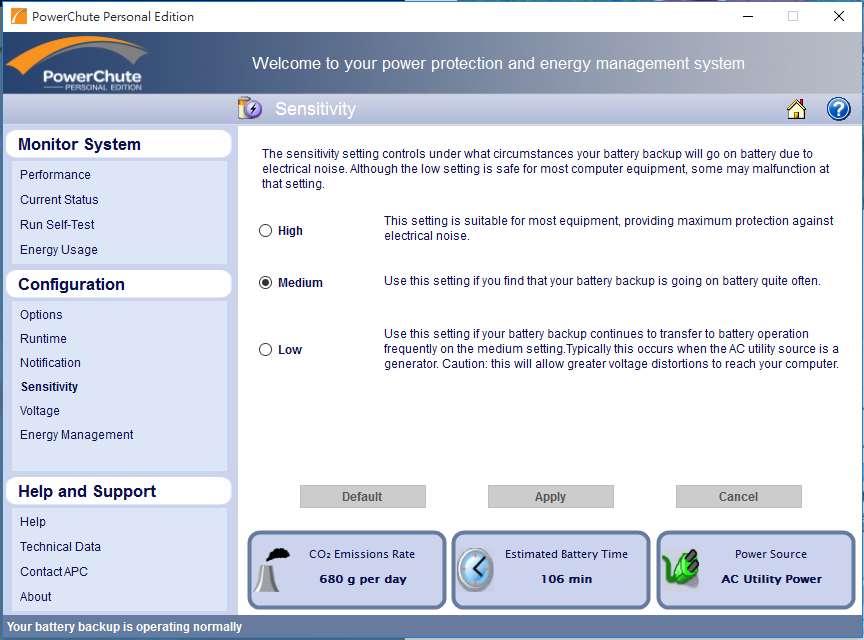Minimize the PowerChute window
Screen dimensions: 864x640
[748, 17]
